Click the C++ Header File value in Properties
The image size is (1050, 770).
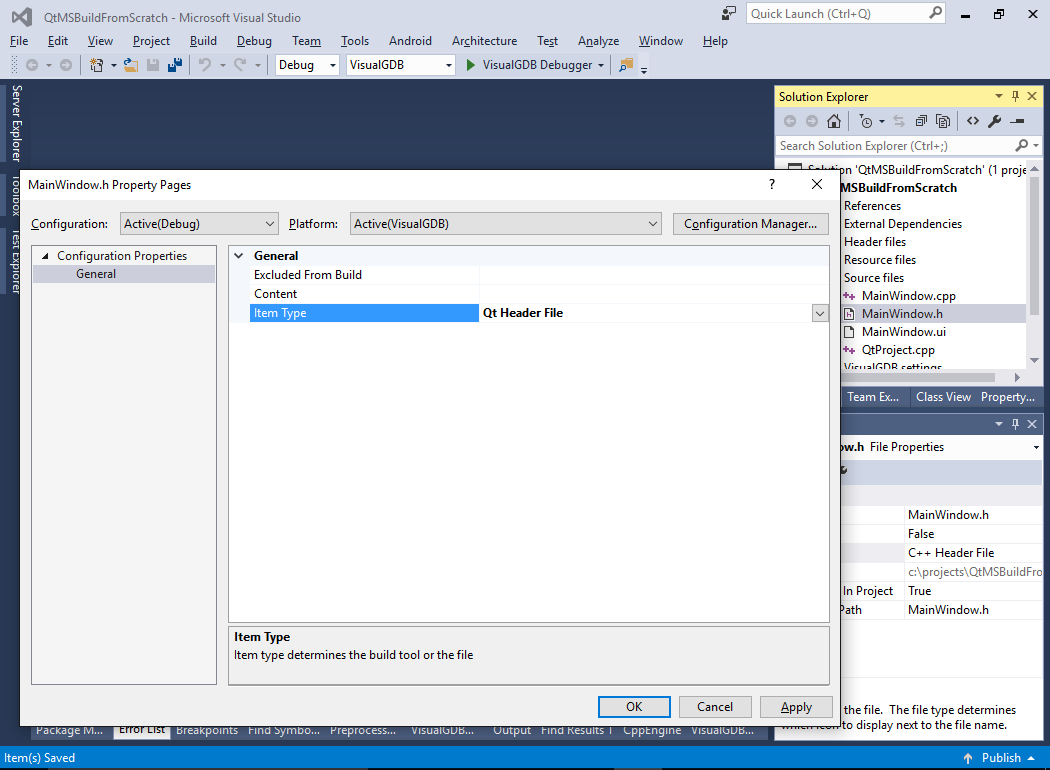[951, 553]
